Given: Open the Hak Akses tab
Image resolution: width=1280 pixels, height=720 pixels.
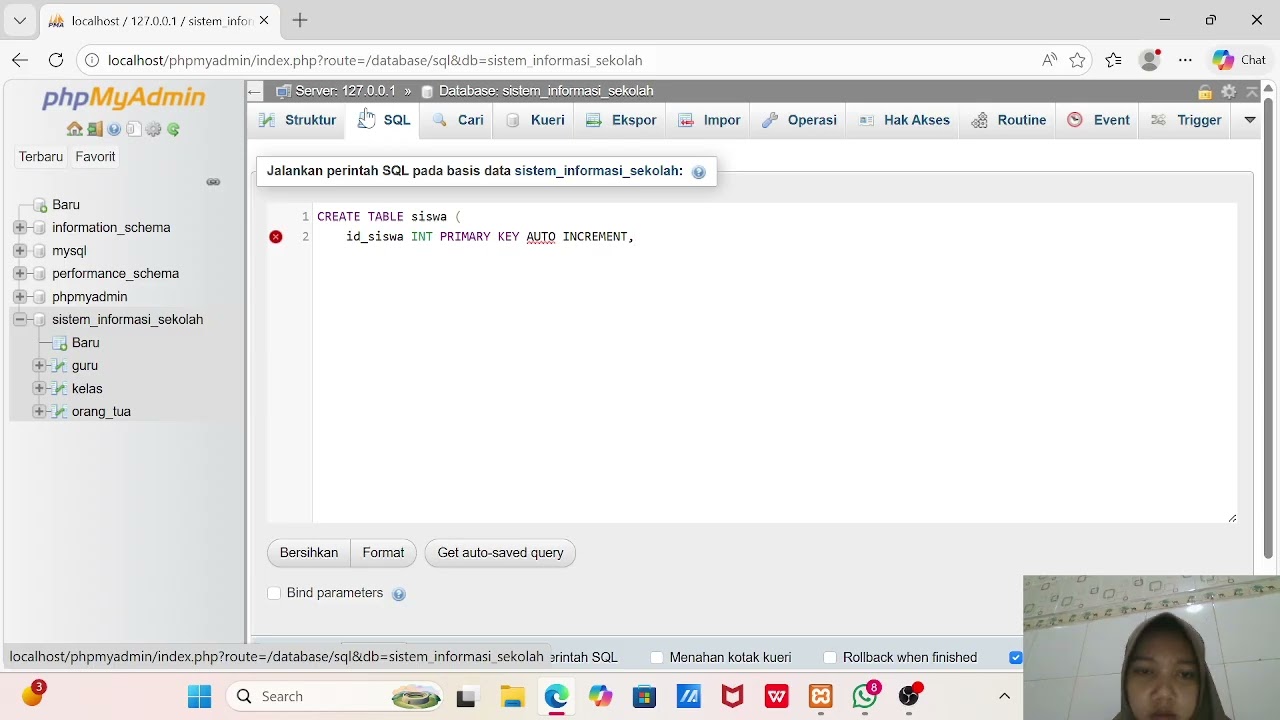Looking at the screenshot, I should click(x=904, y=120).
